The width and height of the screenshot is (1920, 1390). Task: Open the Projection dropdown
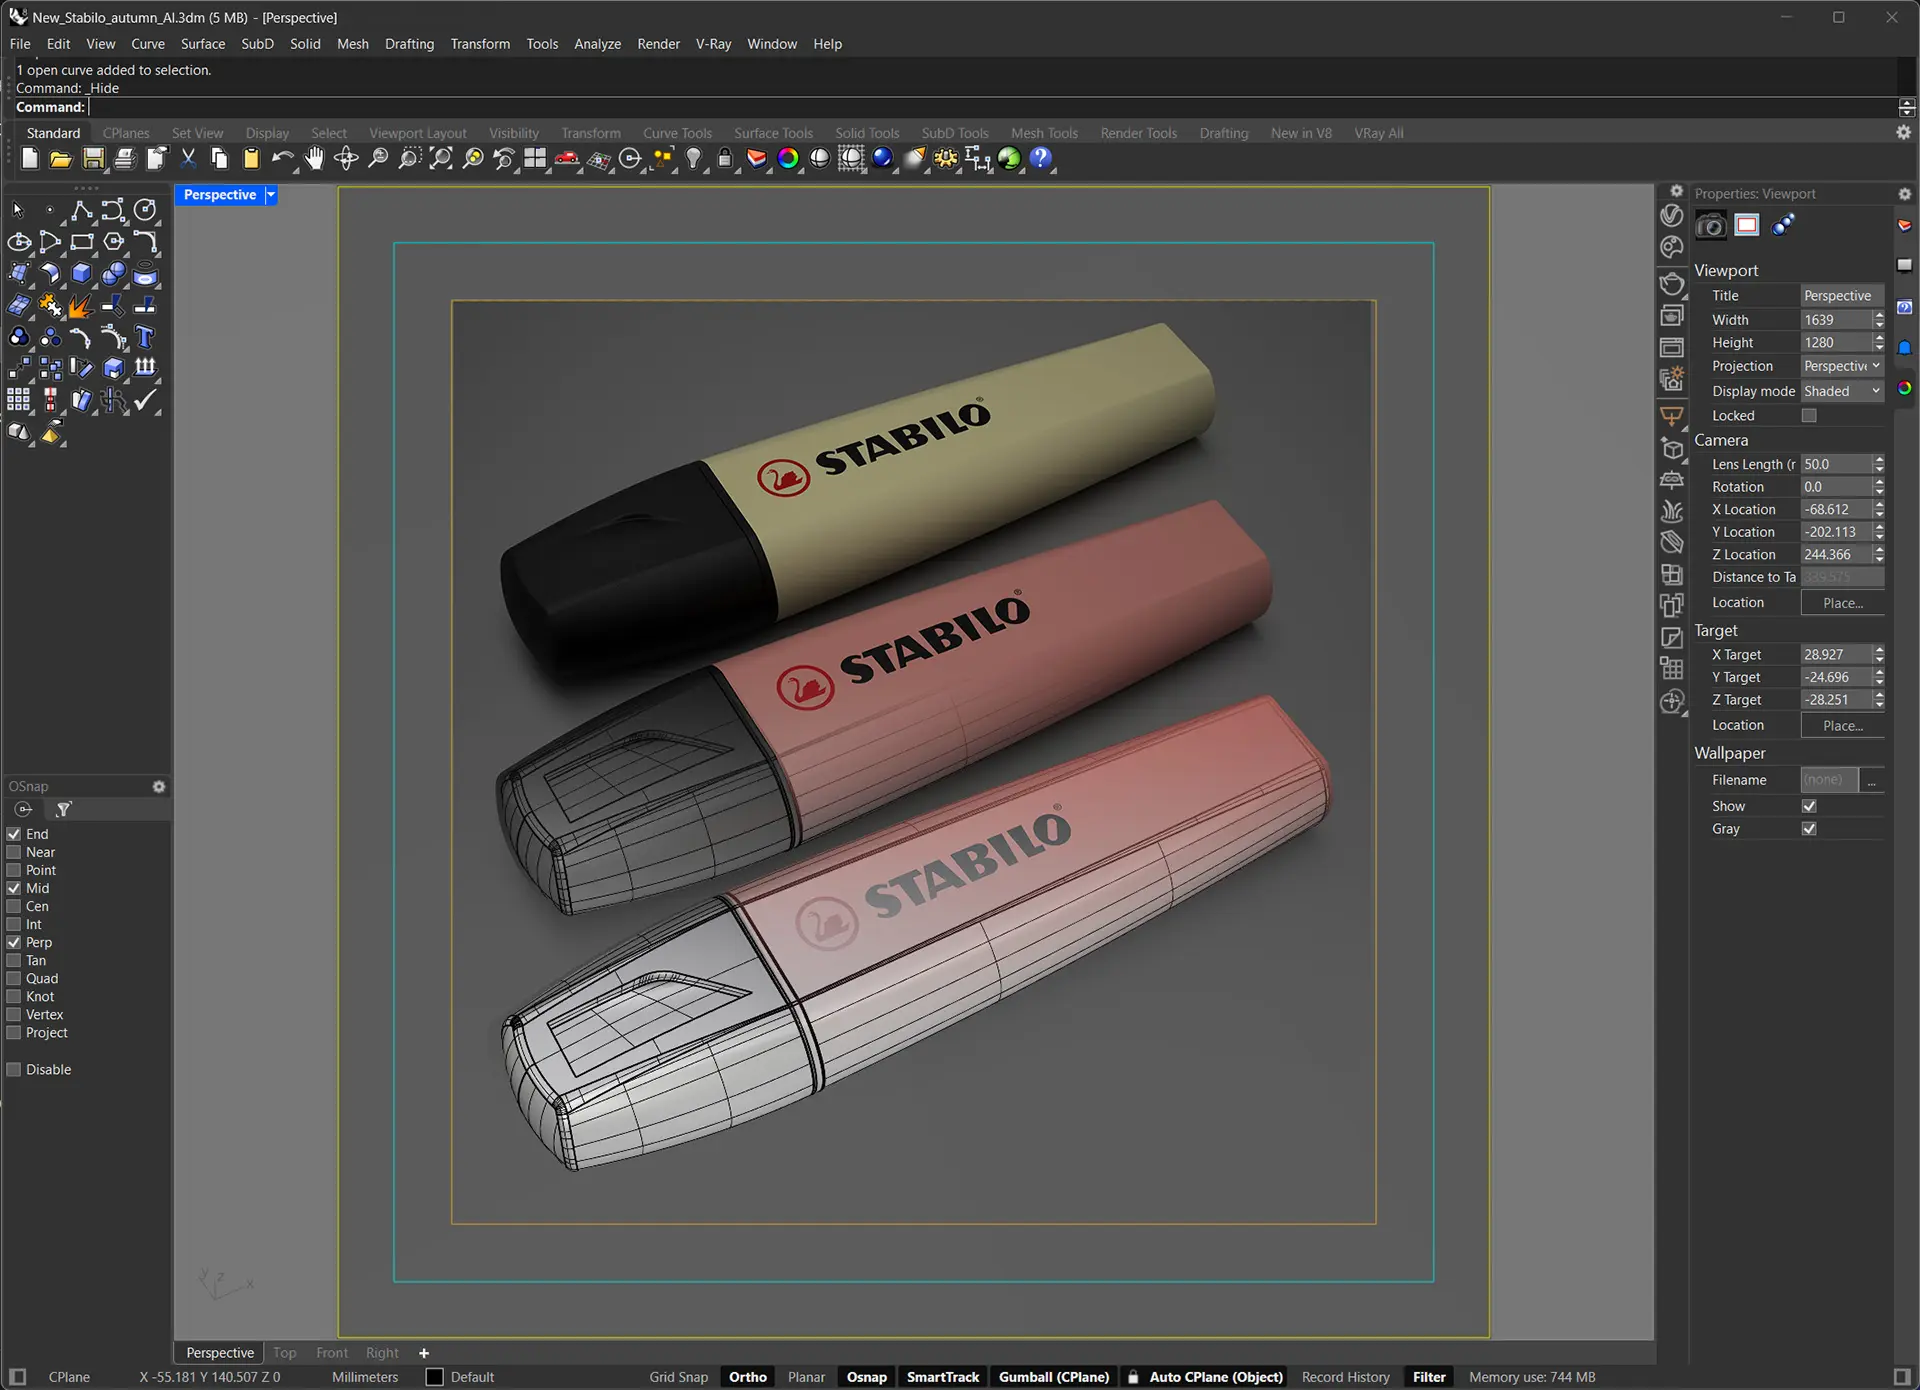coord(1842,366)
